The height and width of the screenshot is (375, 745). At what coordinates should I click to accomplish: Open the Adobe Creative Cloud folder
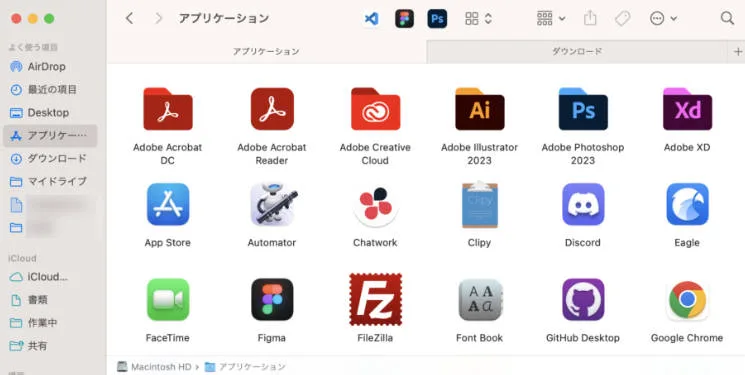pyautogui.click(x=375, y=109)
